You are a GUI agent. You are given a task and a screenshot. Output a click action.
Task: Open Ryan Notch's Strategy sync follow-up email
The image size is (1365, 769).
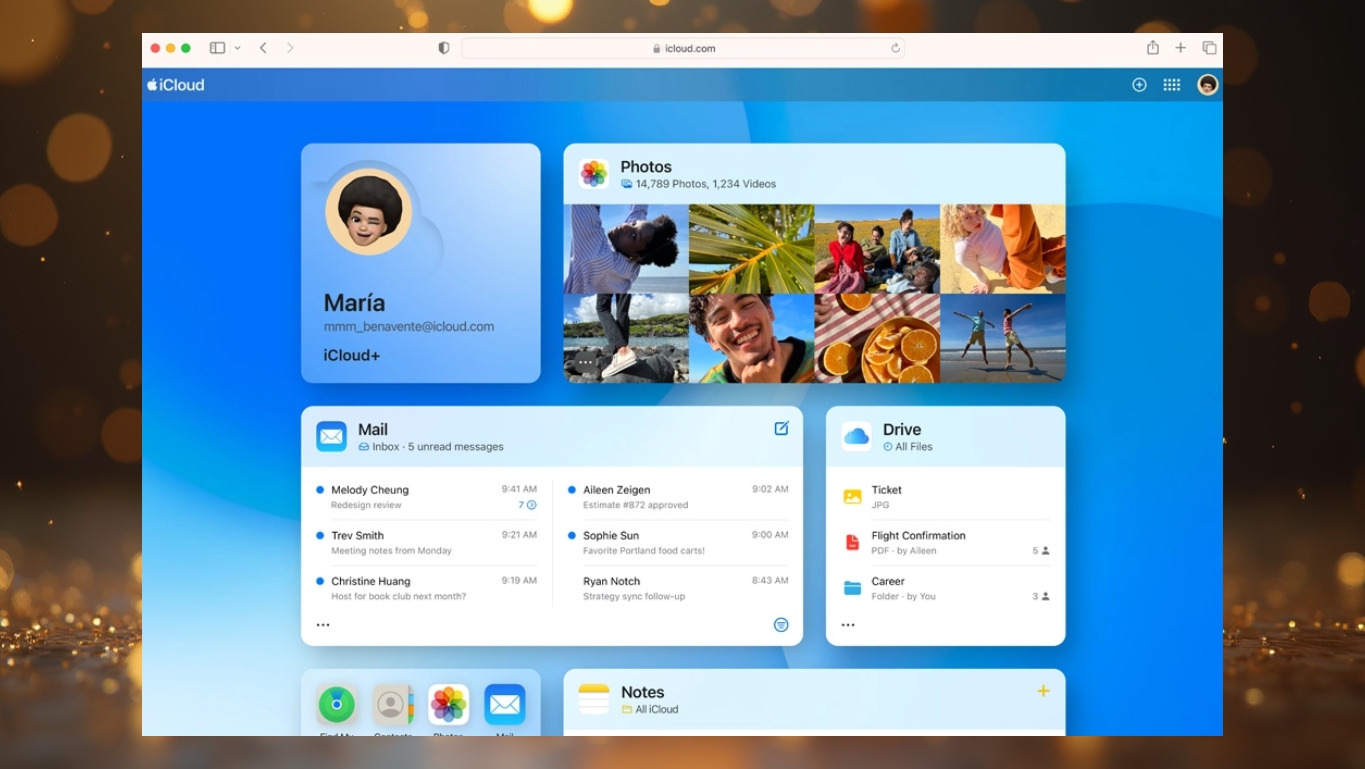678,588
